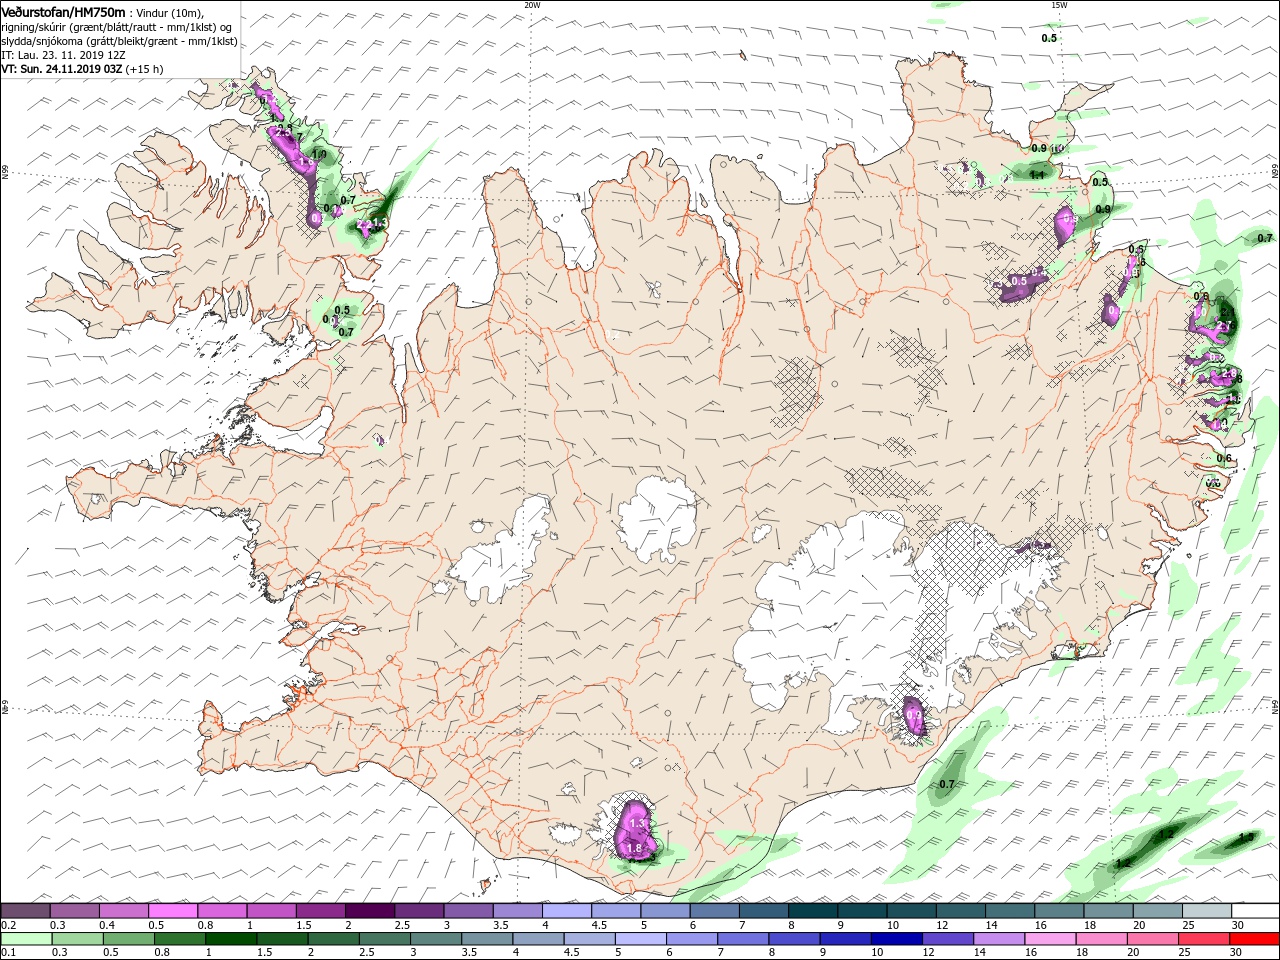Pick the pale grey 25–30 snow swatch

click(x=1207, y=910)
